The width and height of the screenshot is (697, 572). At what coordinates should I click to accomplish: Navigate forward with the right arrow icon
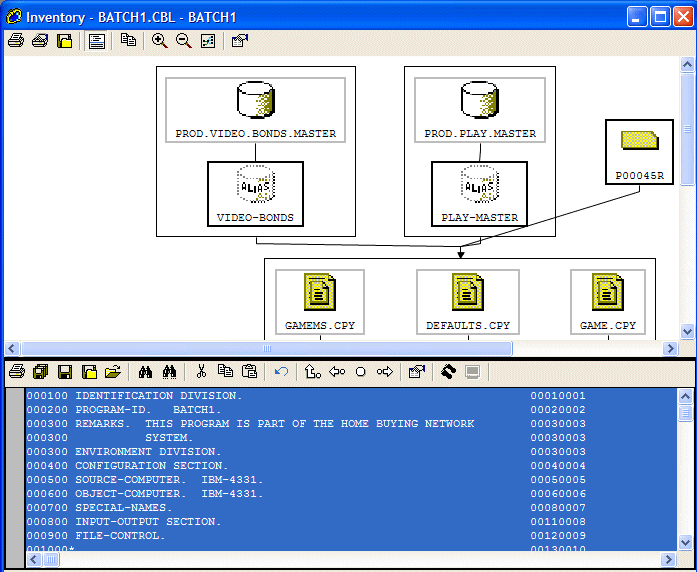pyautogui.click(x=385, y=371)
